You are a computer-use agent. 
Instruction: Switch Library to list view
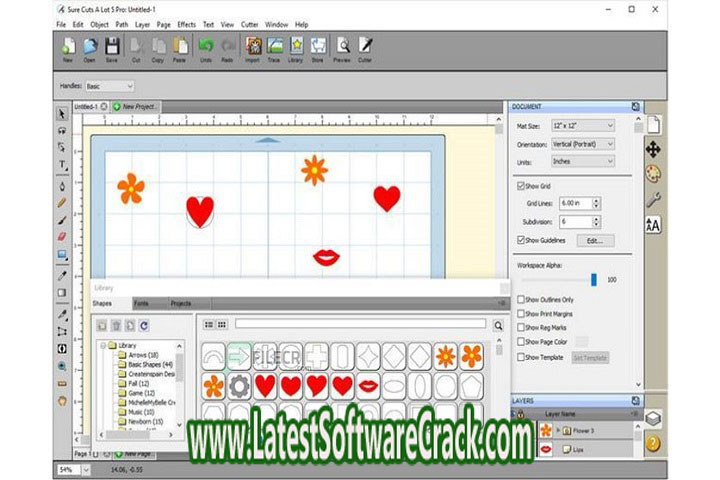pos(209,325)
